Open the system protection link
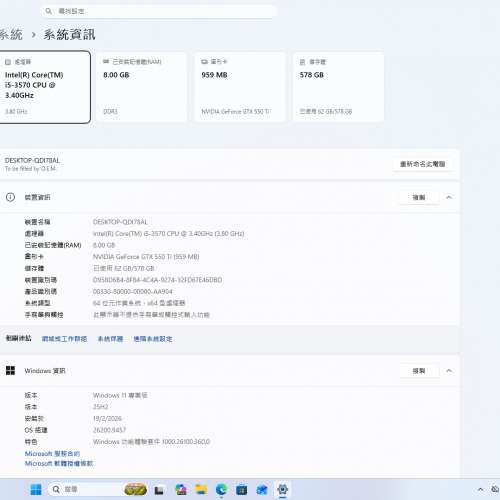The image size is (500, 500). (x=110, y=339)
